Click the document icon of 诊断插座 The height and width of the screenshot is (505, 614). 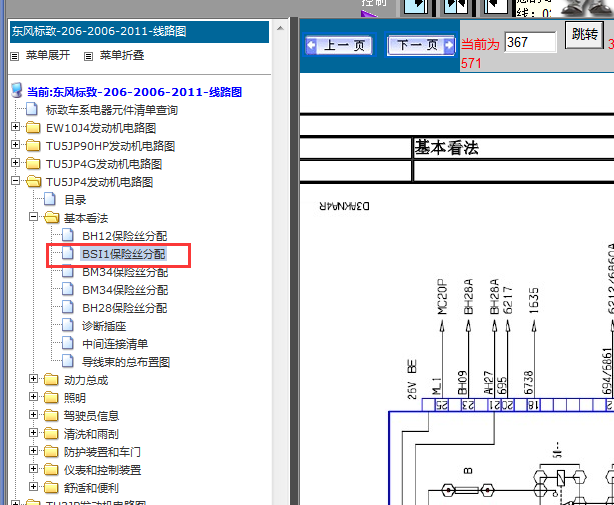pyautogui.click(x=68, y=325)
